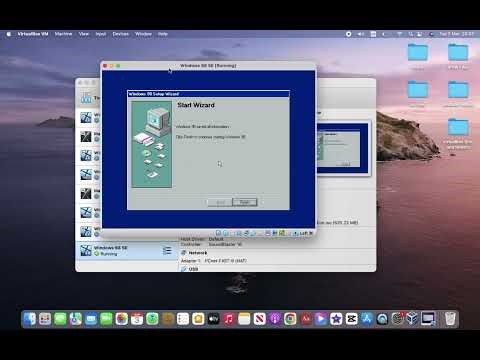Click the Windows 98 Setup Wizard title bar
The height and width of the screenshot is (360, 480).
coord(209,94)
